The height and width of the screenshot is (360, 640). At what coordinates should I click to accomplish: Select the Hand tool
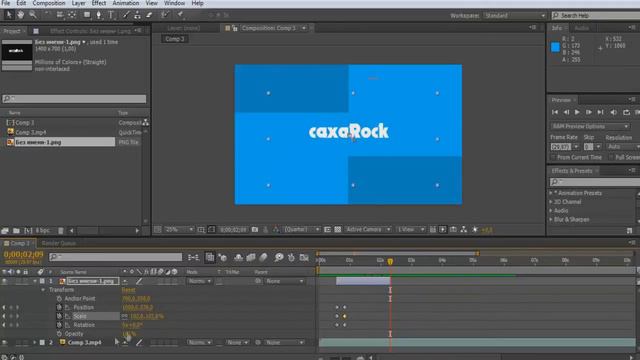(x=20, y=15)
